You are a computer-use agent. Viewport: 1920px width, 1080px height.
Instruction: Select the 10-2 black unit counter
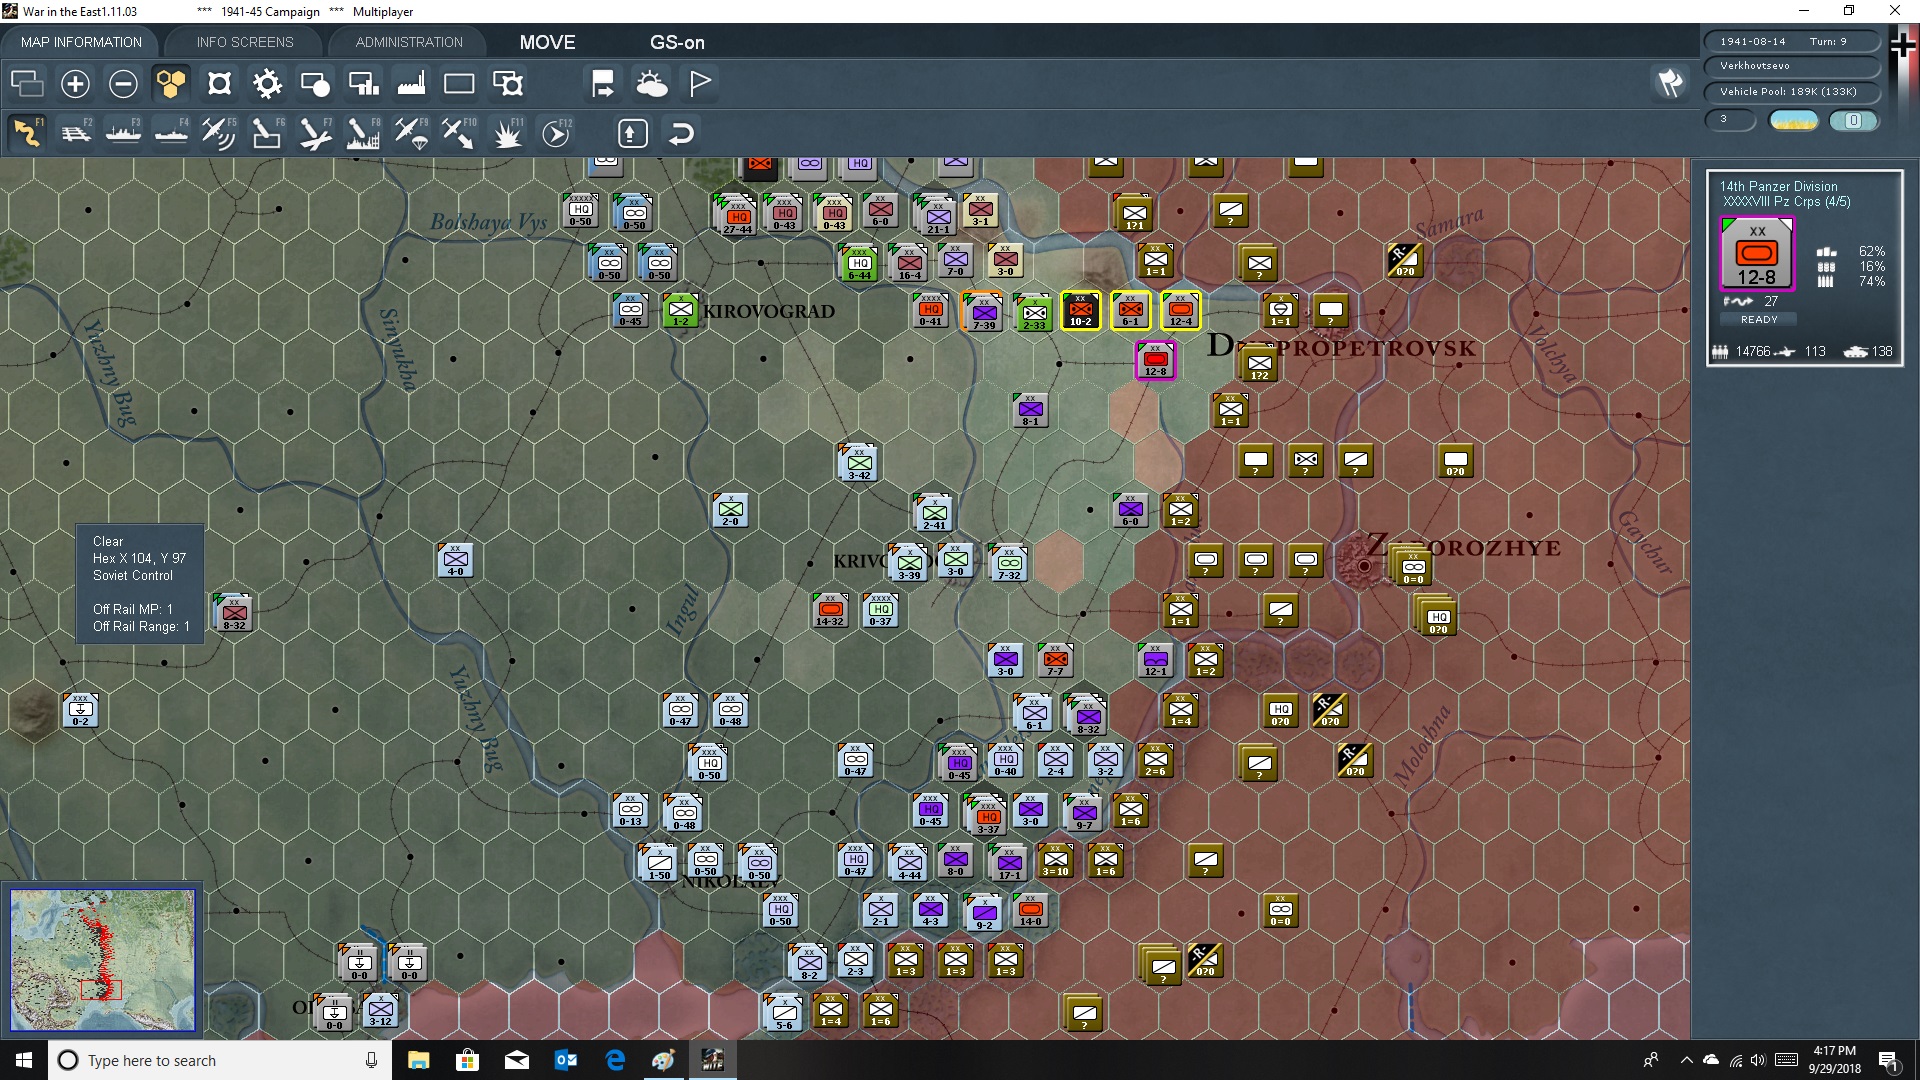pos(1080,310)
